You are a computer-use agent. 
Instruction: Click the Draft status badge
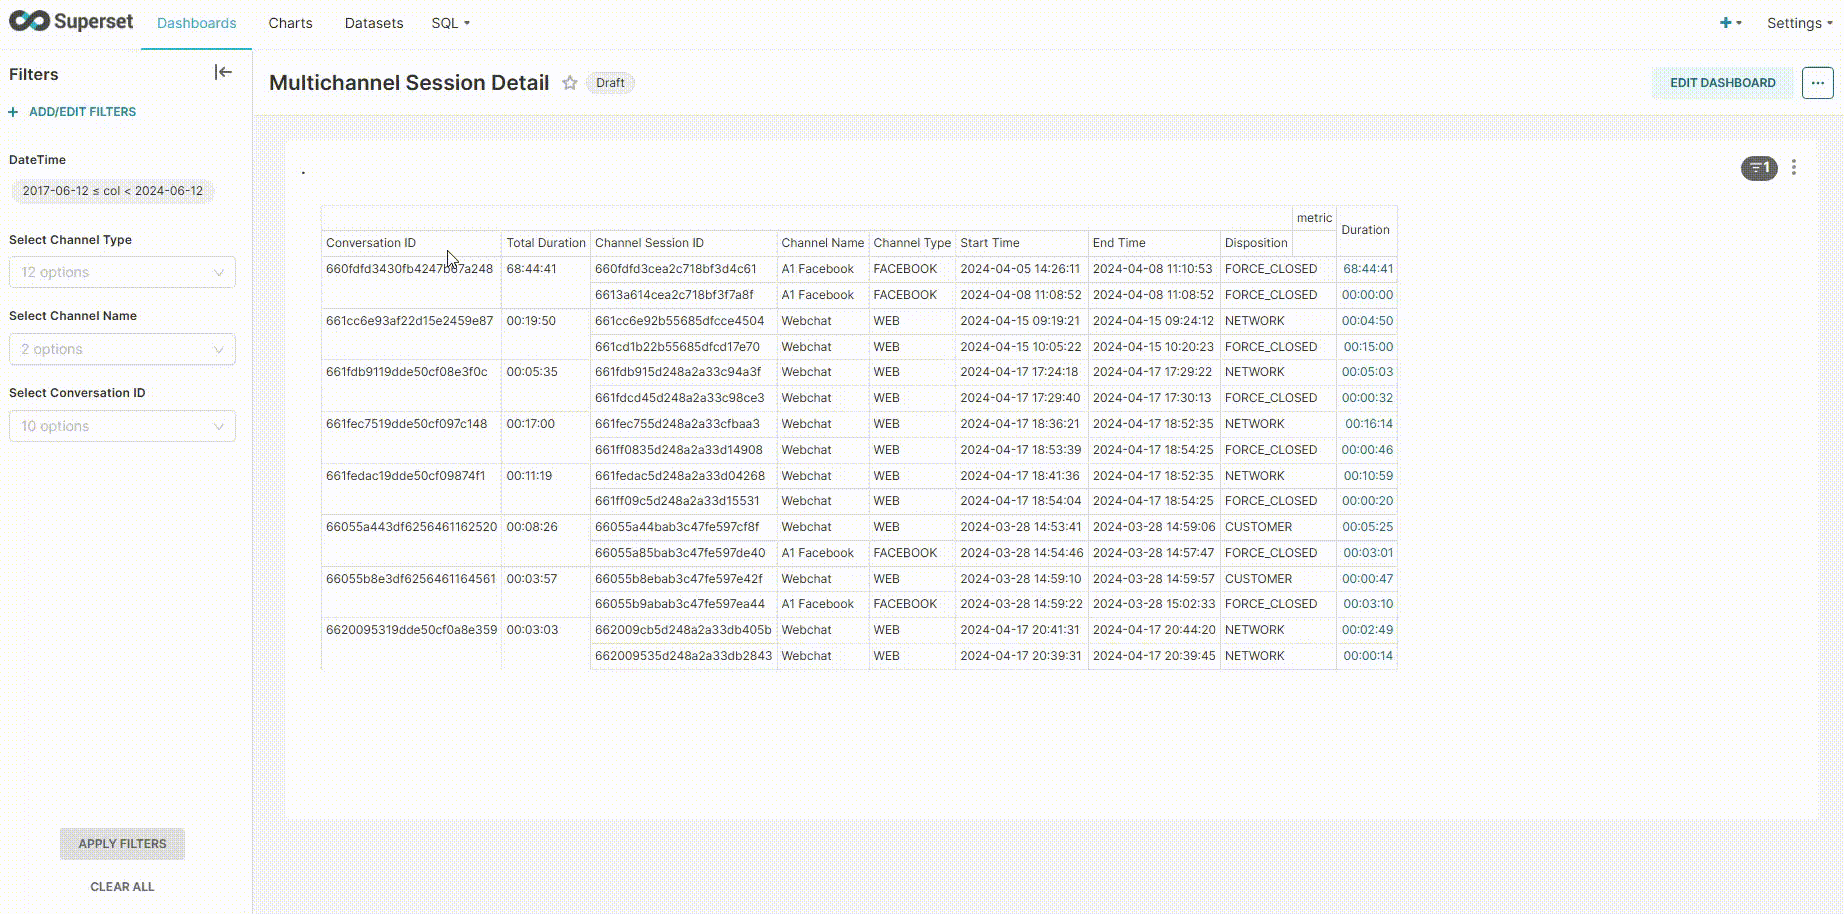[x=610, y=83]
